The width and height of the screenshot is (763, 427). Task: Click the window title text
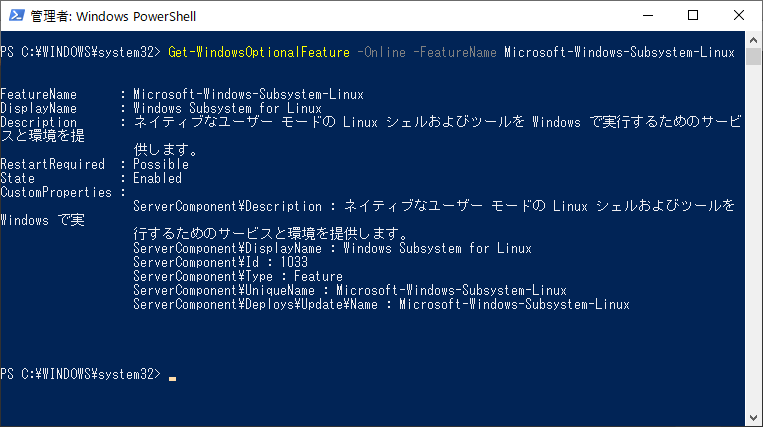click(x=113, y=16)
